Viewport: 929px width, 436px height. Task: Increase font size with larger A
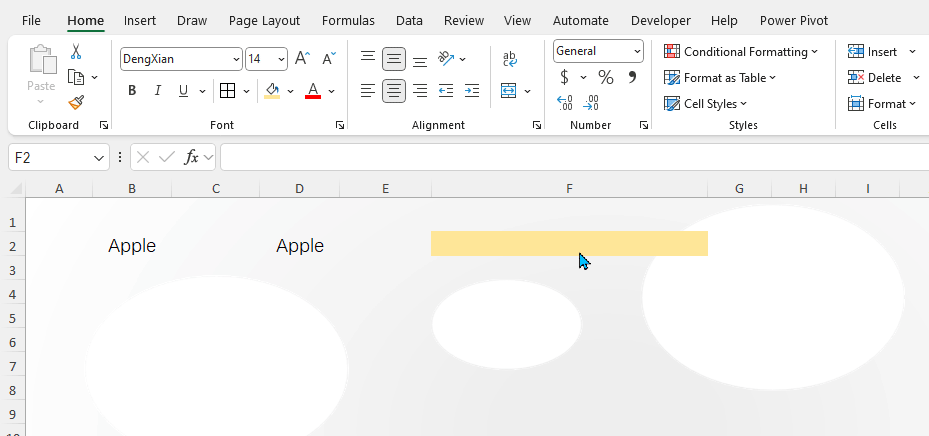(x=302, y=59)
